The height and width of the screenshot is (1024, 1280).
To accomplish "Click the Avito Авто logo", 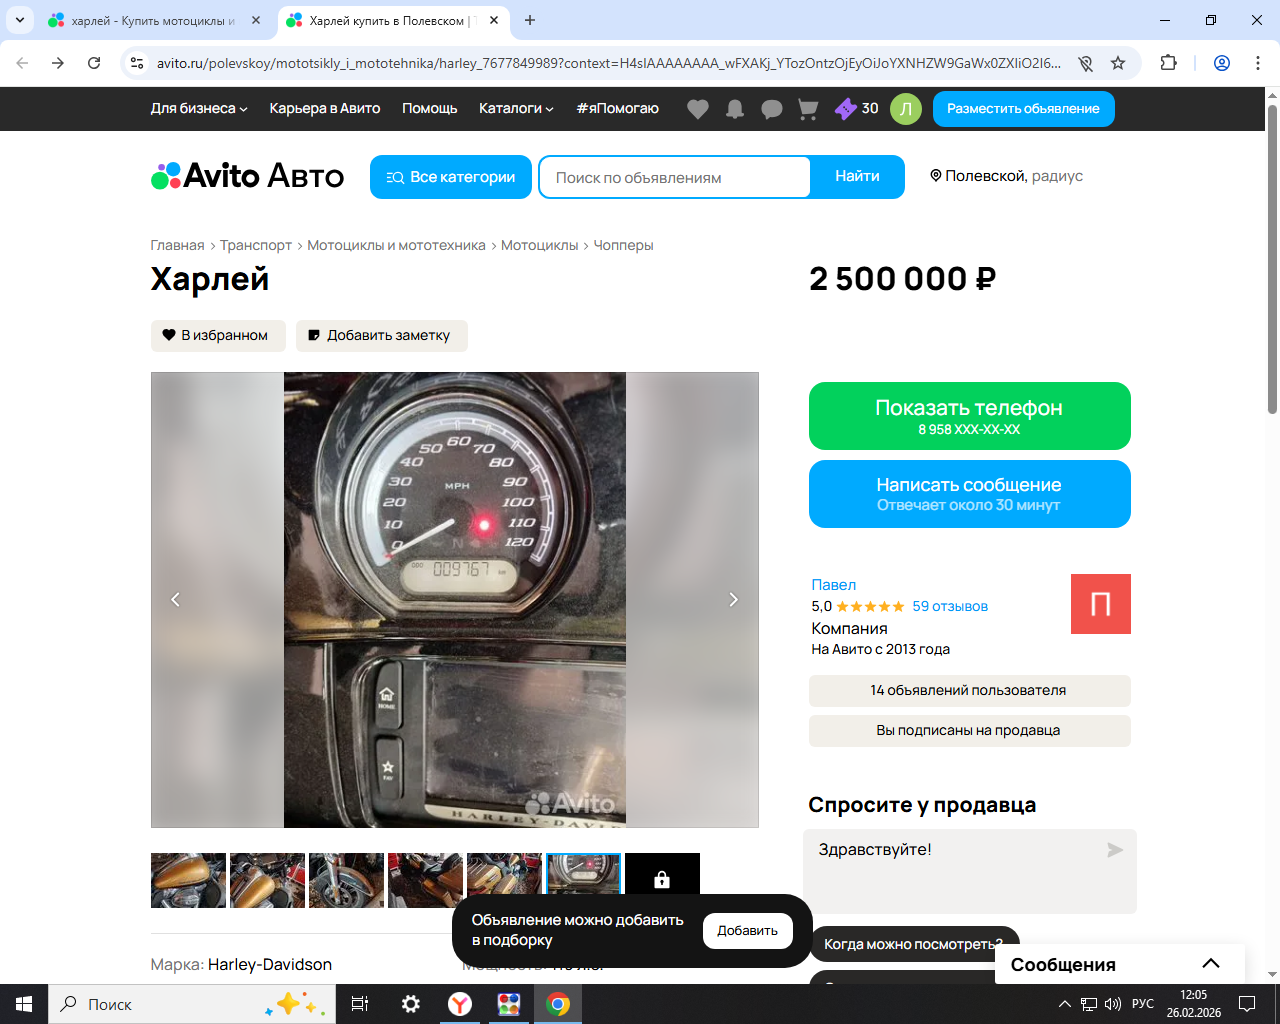I will tap(247, 177).
